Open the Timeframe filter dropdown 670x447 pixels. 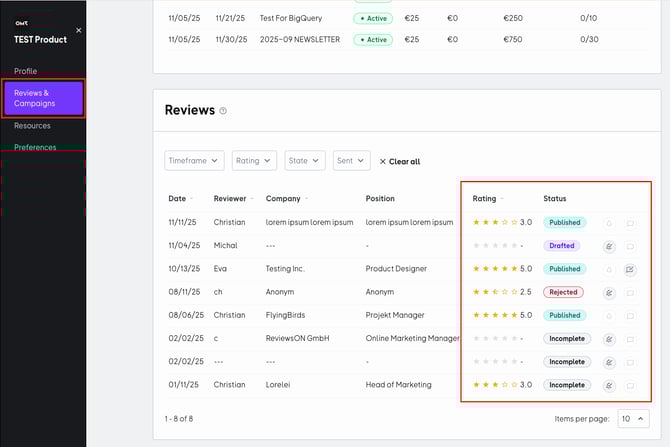(195, 160)
